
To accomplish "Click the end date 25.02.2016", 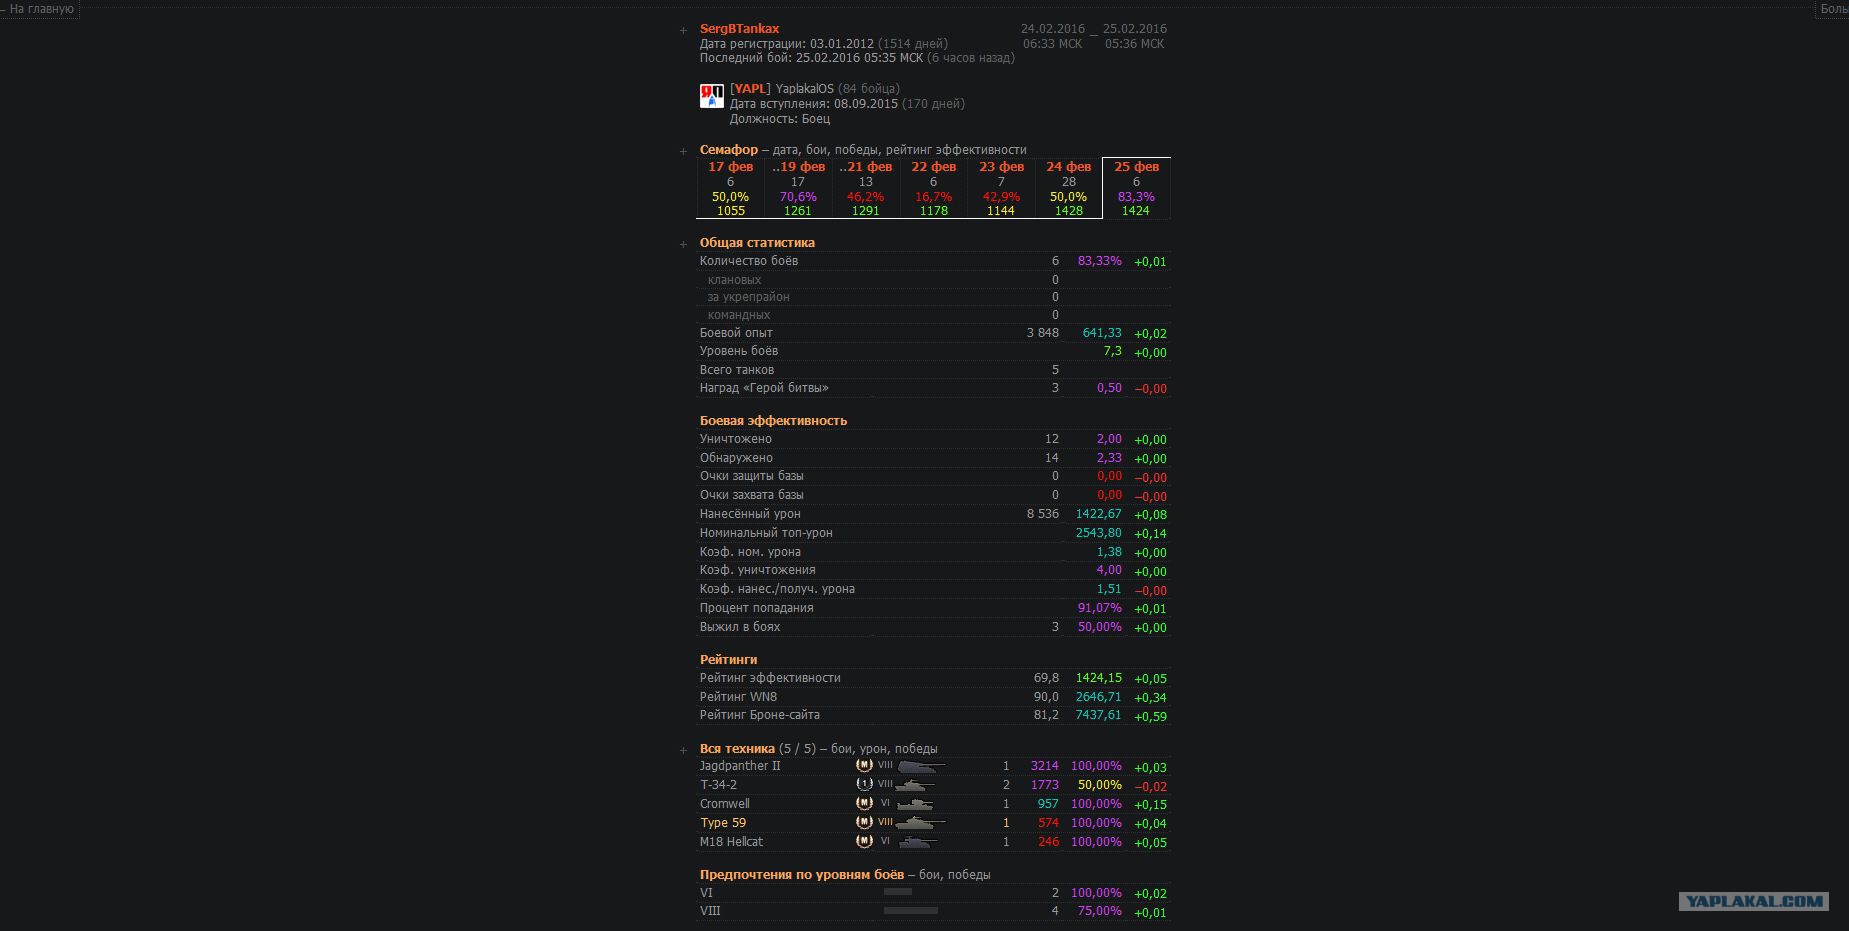I will coord(1135,29).
